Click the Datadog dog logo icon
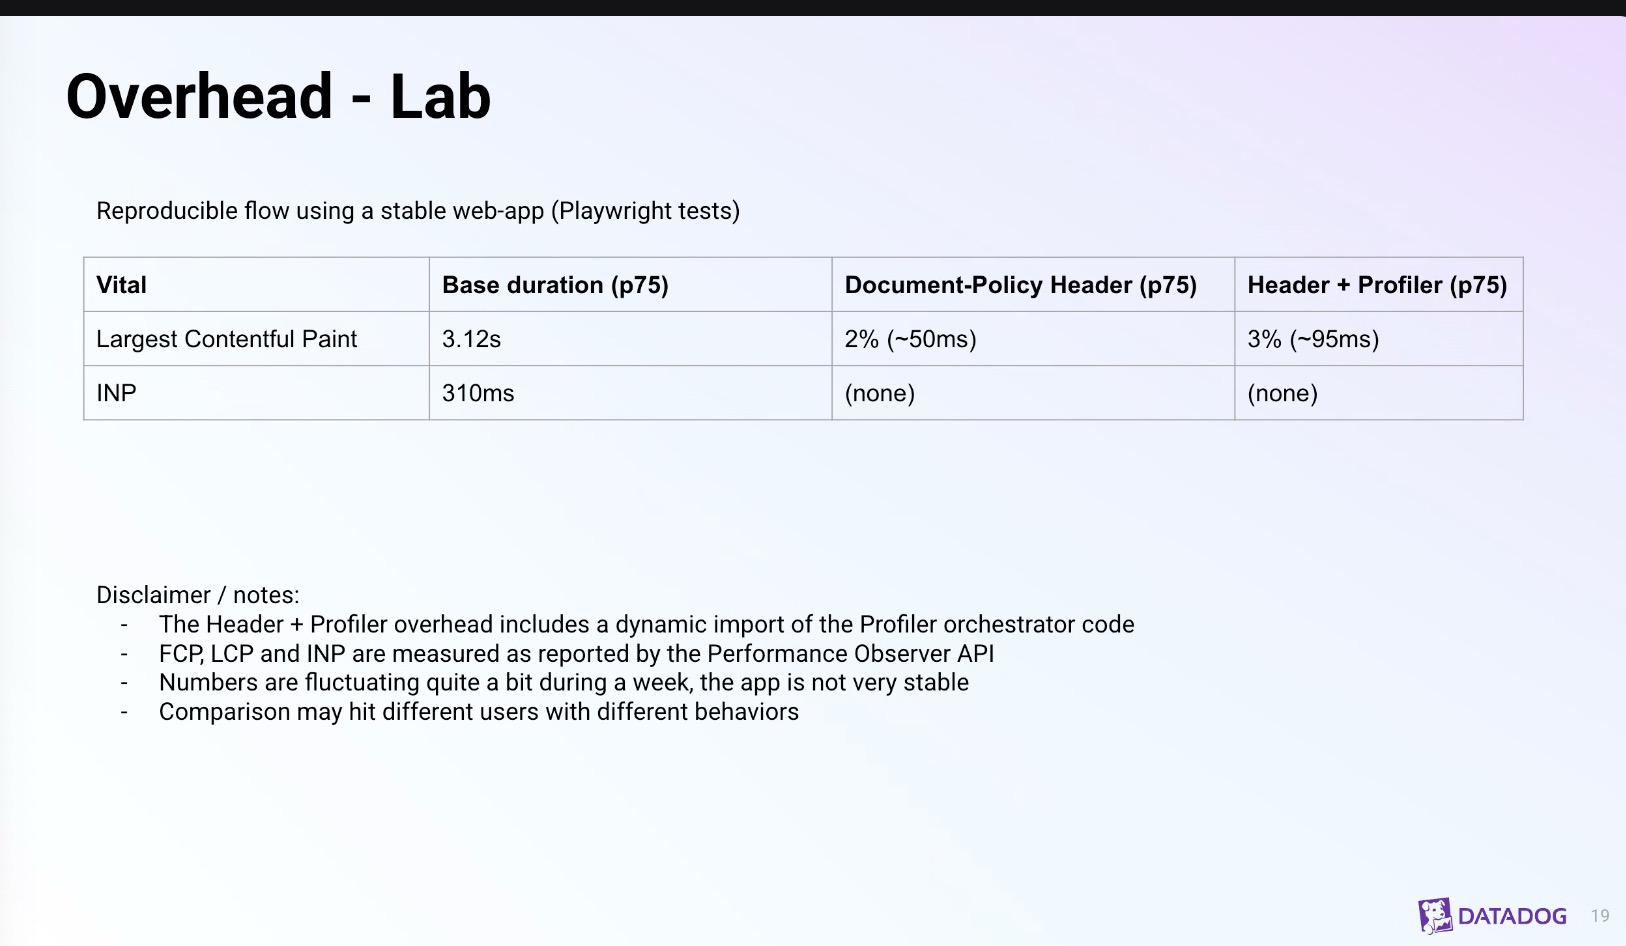Screen dimensions: 1626x946 pos(1435,915)
